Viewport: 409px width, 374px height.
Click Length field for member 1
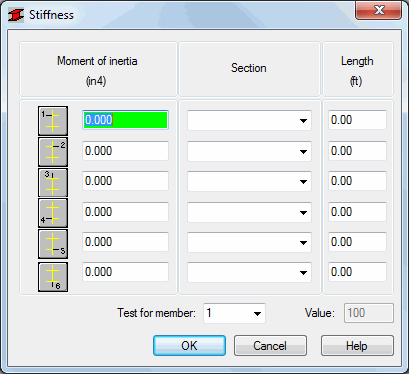(357, 120)
